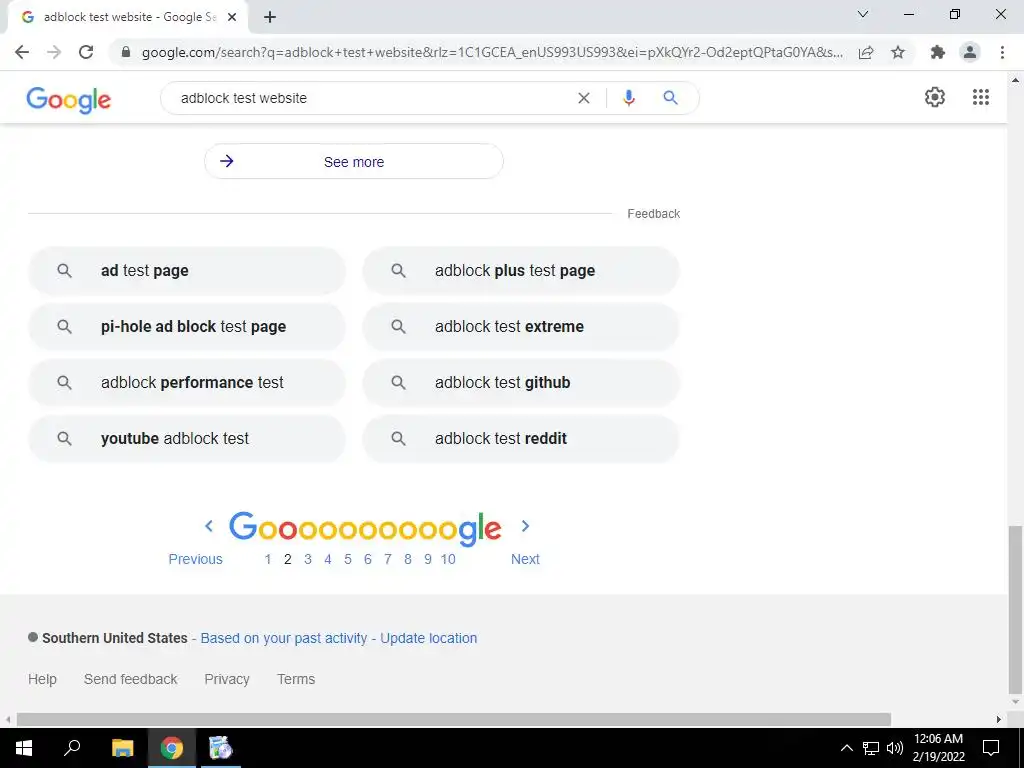Share this page using share icon
Viewport: 1024px width, 768px height.
tap(866, 52)
